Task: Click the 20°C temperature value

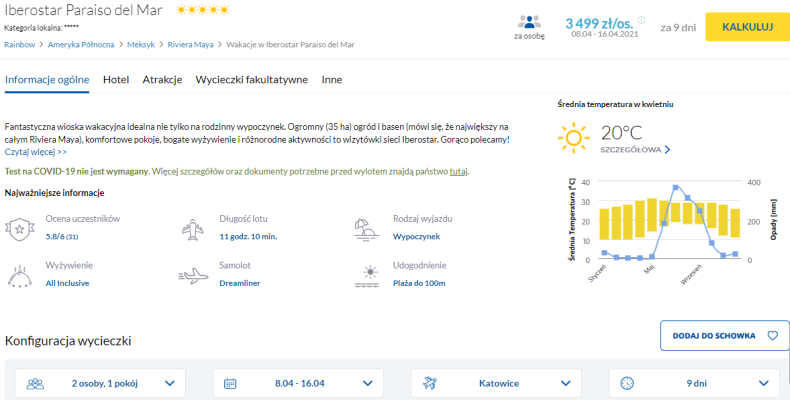Action: click(621, 133)
